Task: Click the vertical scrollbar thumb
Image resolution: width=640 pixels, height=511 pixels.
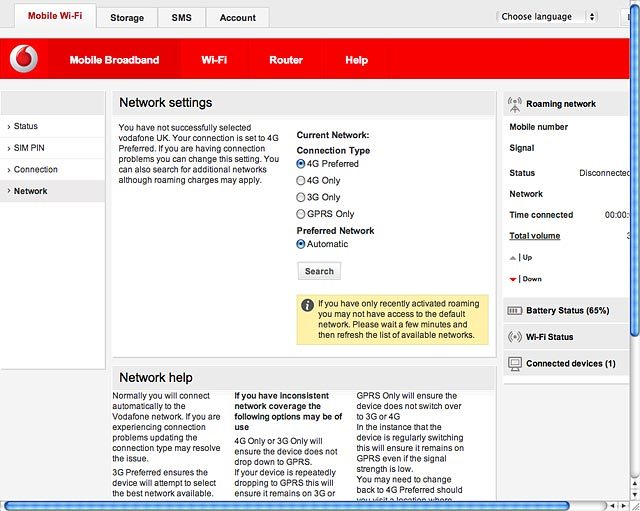Action: coord(635,171)
